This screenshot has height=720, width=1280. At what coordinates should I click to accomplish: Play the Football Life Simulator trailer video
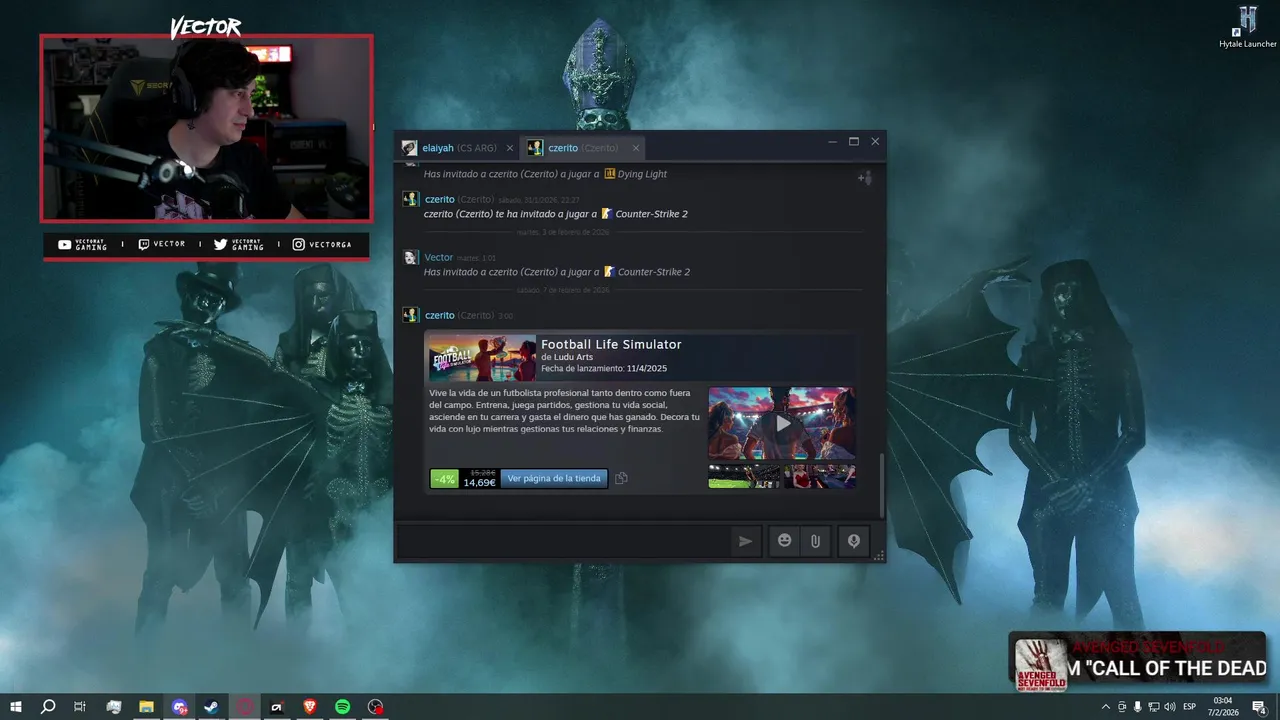click(782, 423)
